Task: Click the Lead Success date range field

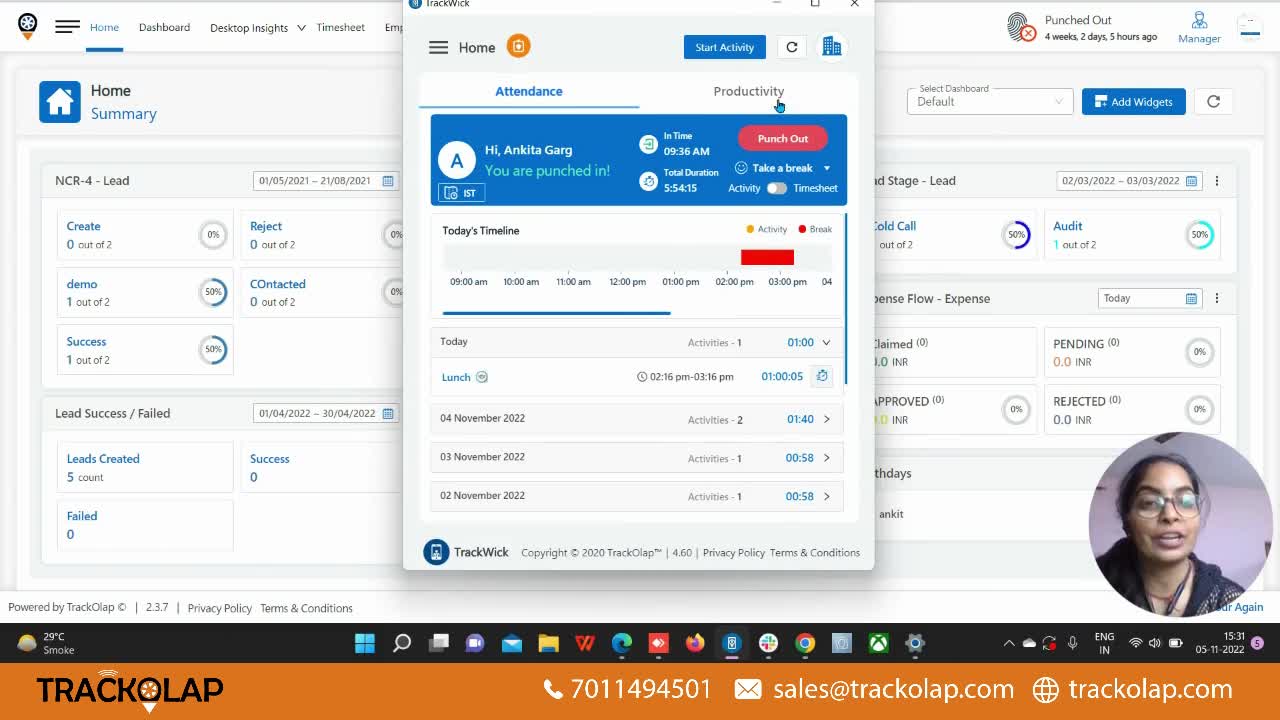Action: coord(326,413)
